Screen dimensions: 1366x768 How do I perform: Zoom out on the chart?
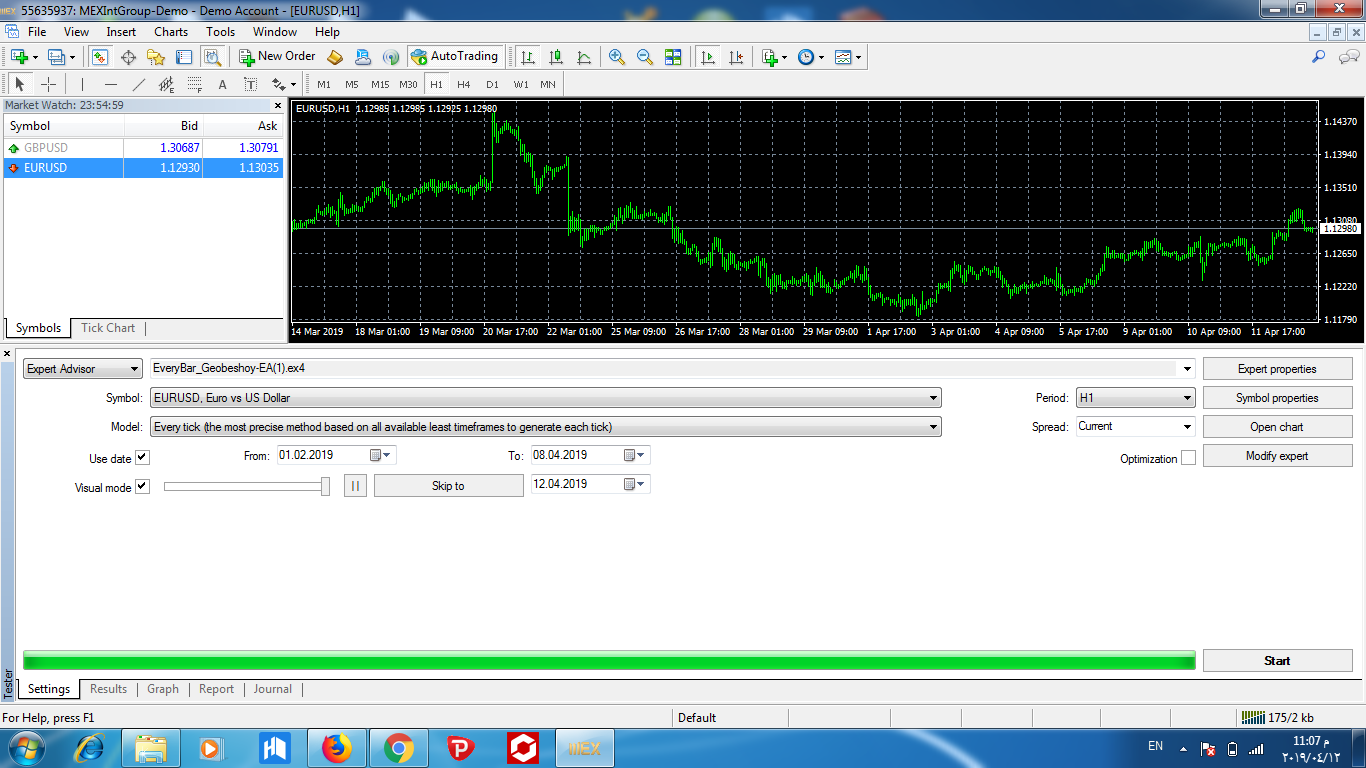coord(645,57)
